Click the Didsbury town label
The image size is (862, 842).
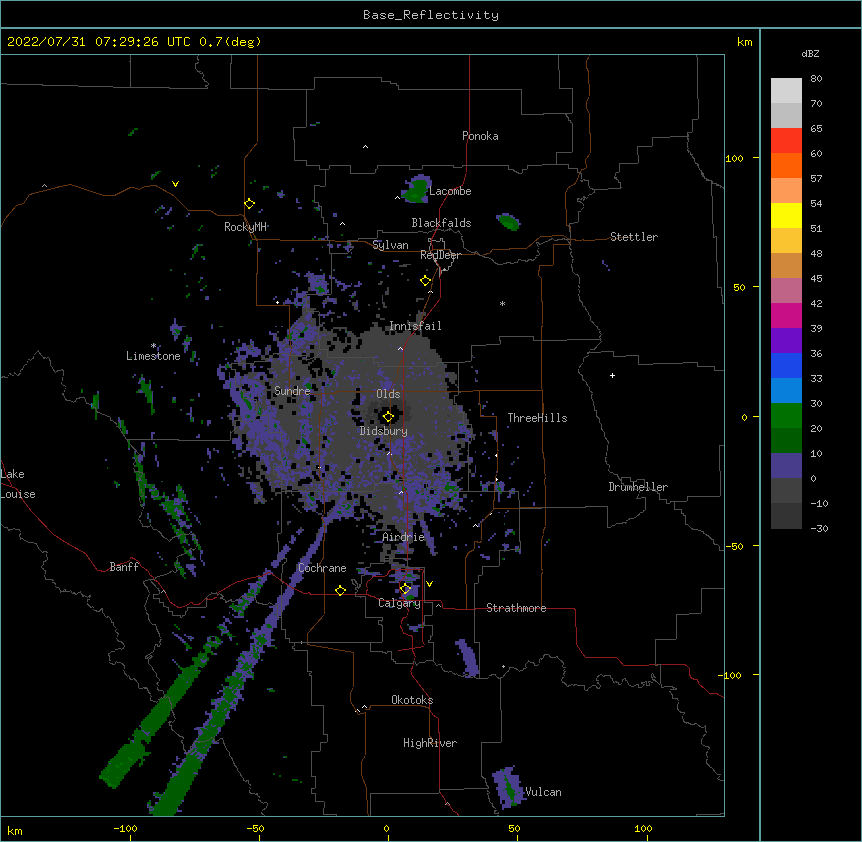click(x=383, y=431)
